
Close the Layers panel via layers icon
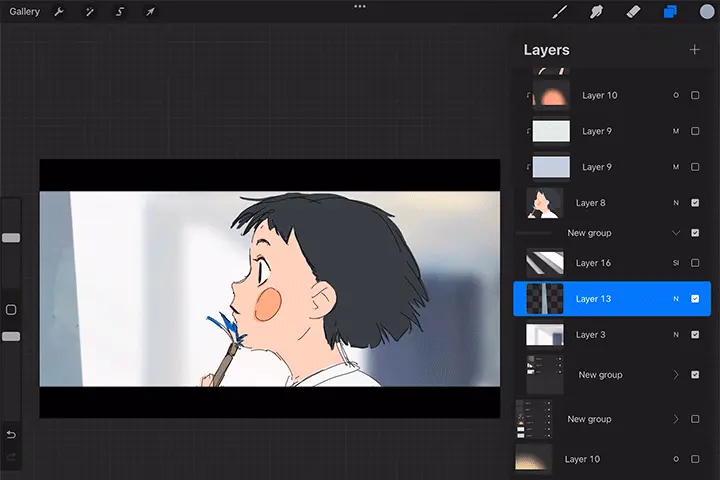(670, 11)
